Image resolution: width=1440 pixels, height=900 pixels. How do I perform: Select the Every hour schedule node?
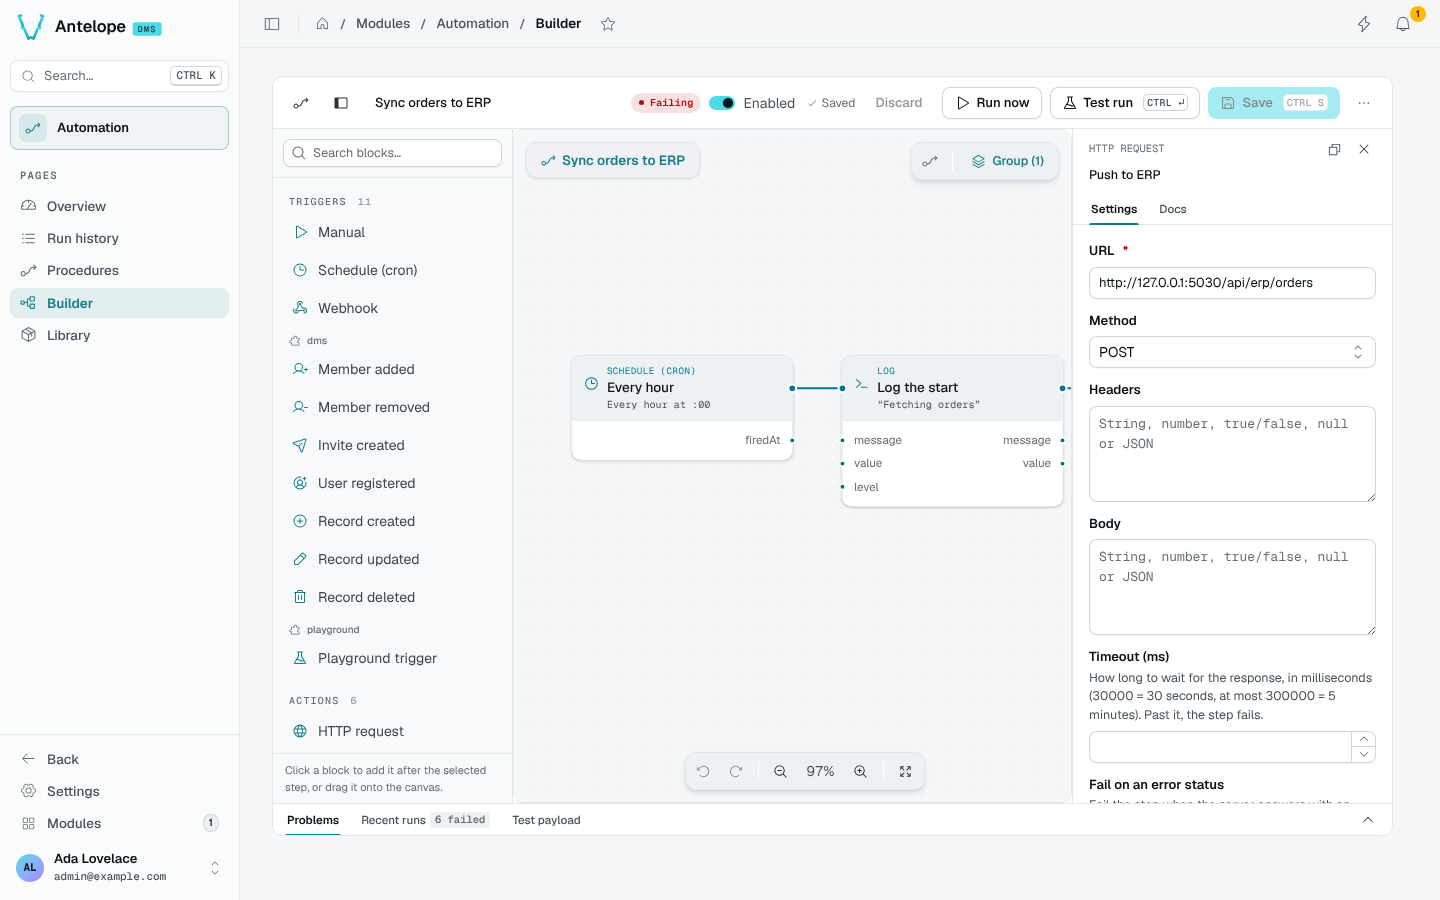click(682, 408)
